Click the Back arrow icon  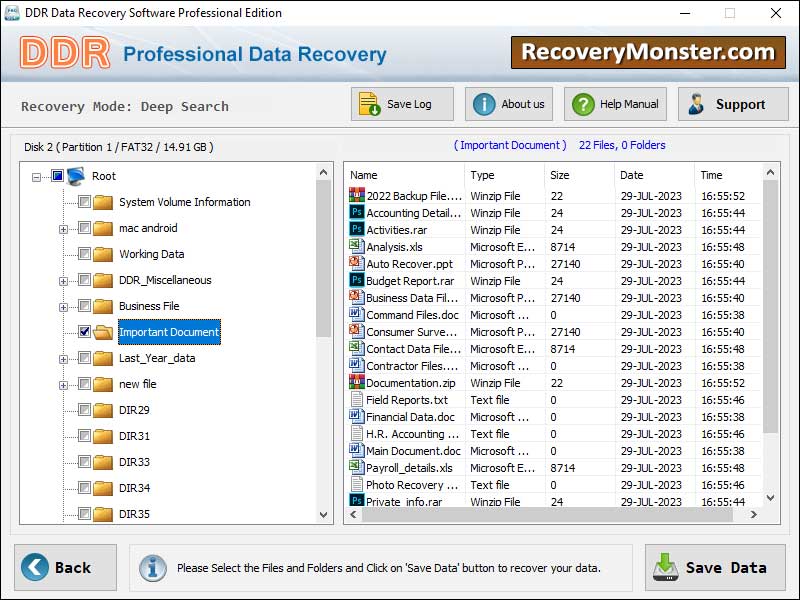(35, 568)
